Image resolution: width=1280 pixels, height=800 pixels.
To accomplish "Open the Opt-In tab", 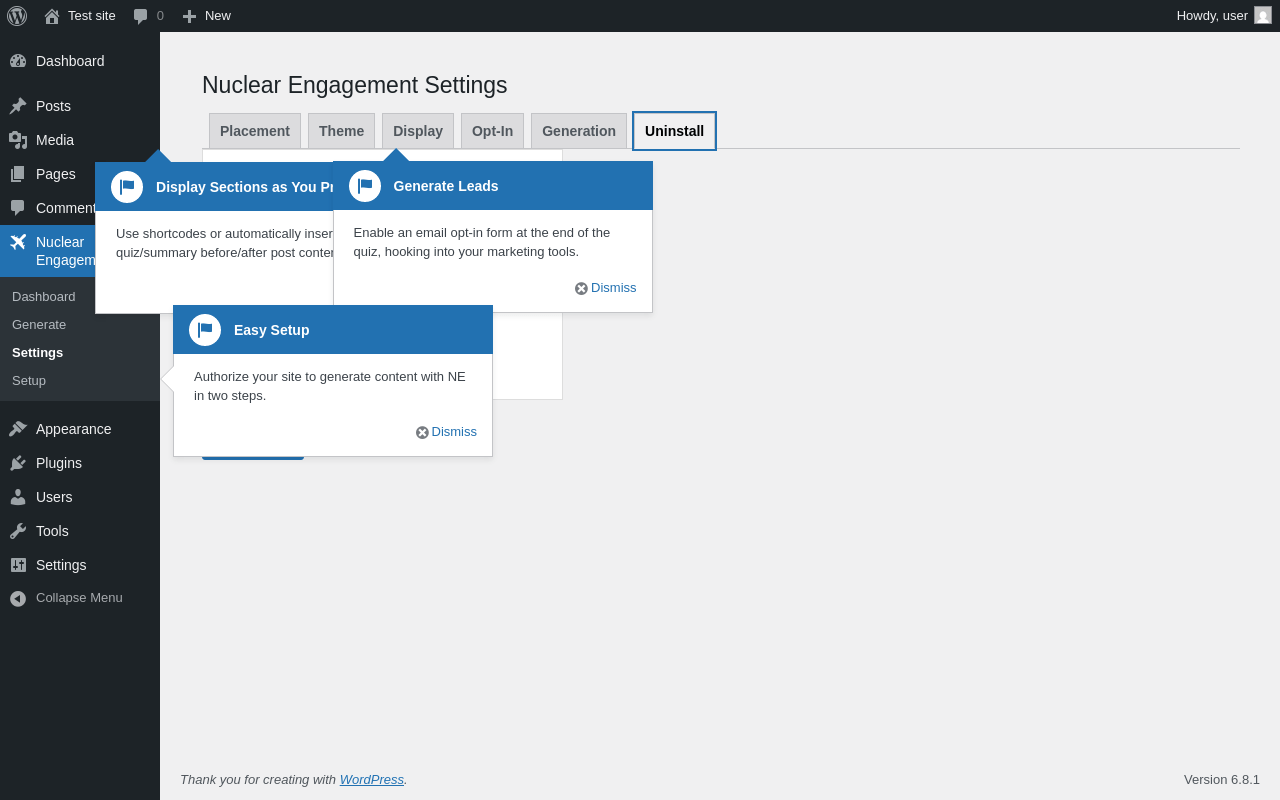I will (x=492, y=131).
